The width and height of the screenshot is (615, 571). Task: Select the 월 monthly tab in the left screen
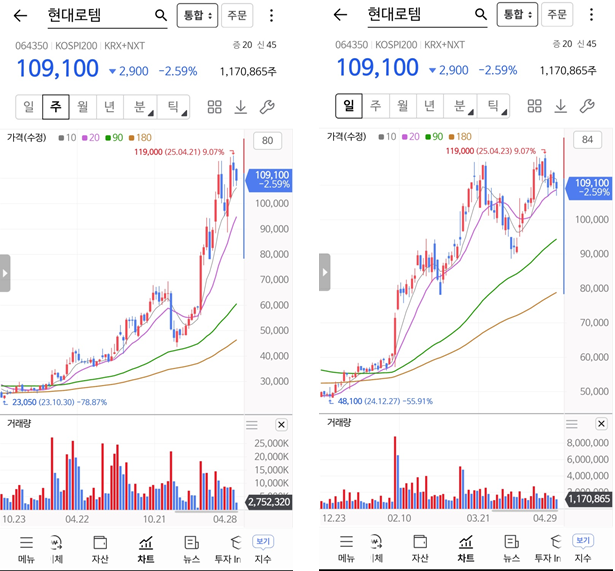point(82,107)
